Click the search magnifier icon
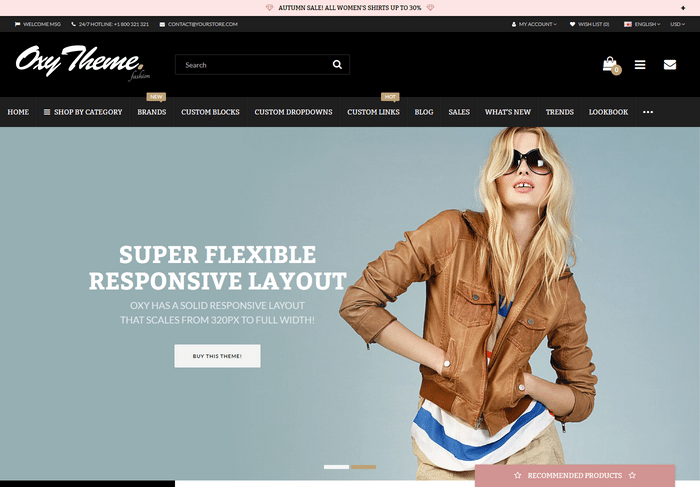This screenshot has width=700, height=487. [337, 65]
